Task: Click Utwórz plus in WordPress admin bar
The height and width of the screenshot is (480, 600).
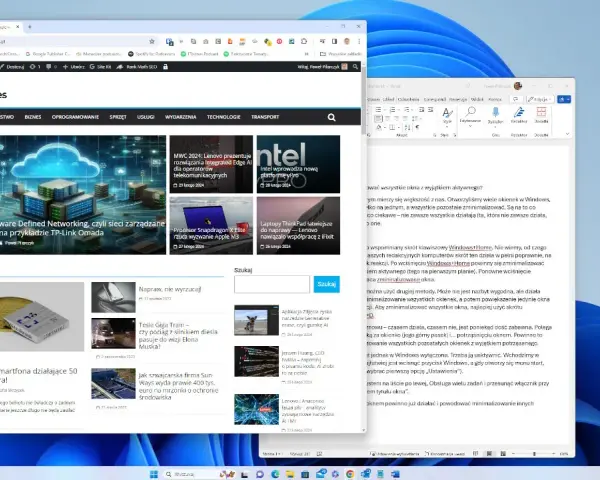Action: click(x=73, y=67)
